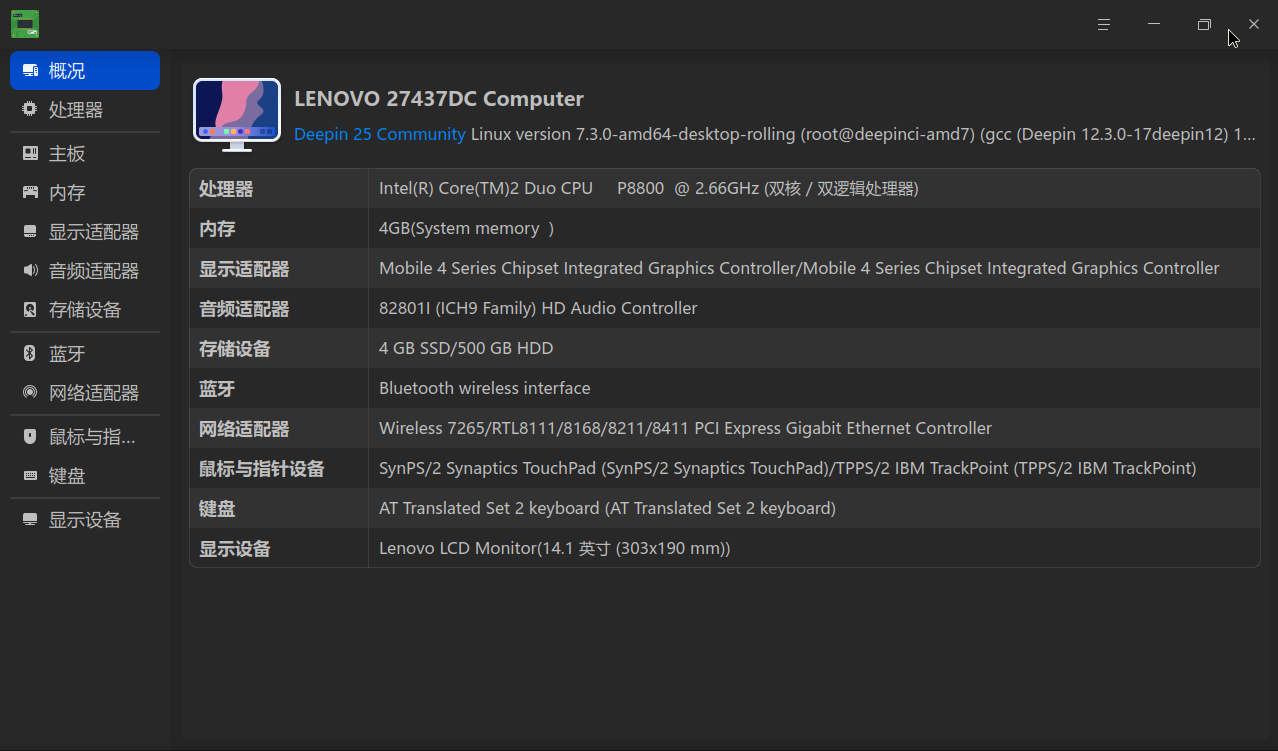
Task: Click the 4 GB SSD/500 GB HDD value
Action: coord(466,348)
